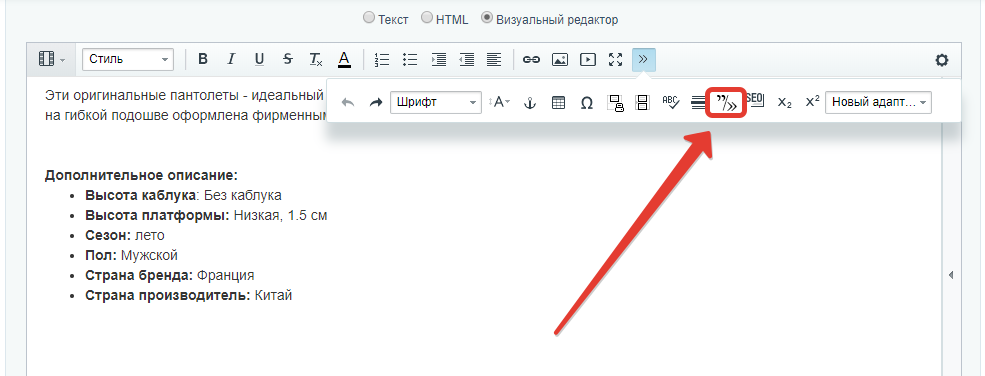This screenshot has height=376, width=985.
Task: Select the Визуальный редактор mode
Action: click(x=549, y=19)
